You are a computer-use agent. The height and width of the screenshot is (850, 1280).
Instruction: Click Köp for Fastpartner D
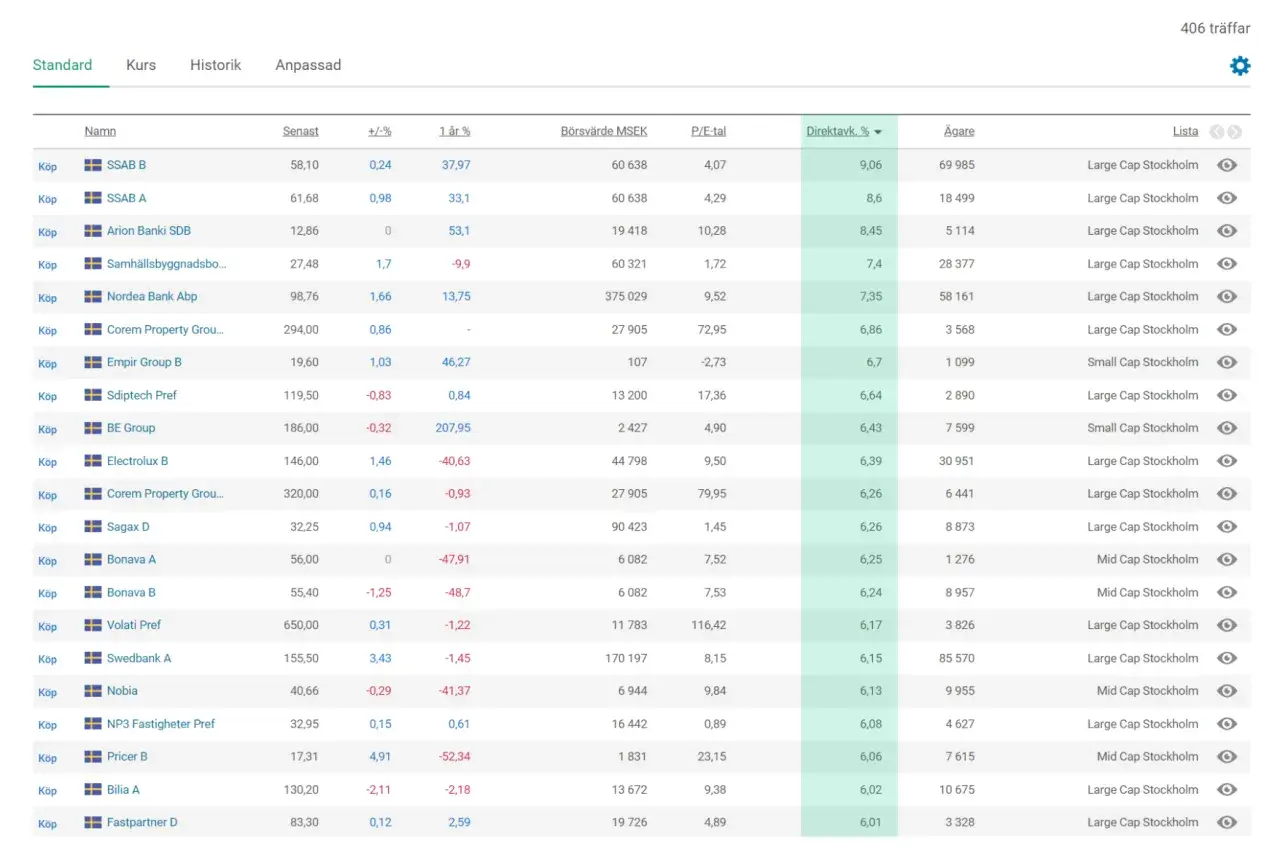click(x=47, y=824)
